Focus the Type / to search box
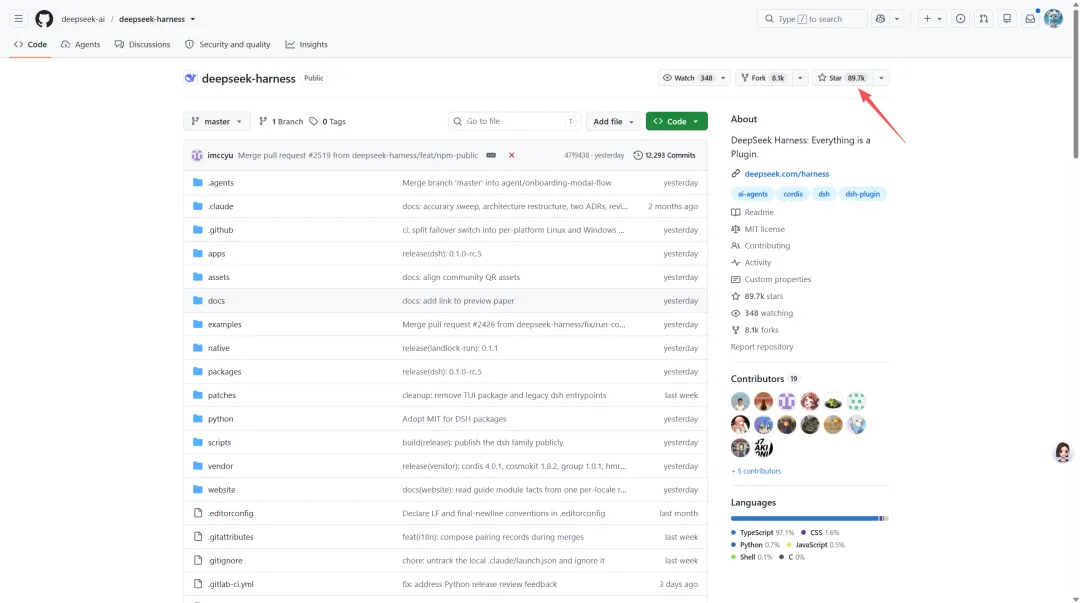 tap(812, 19)
